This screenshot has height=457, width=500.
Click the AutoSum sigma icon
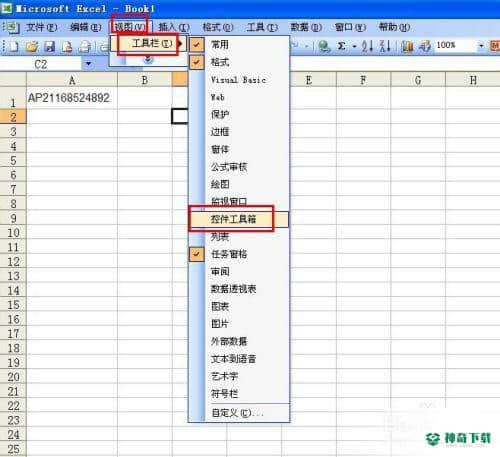(341, 46)
